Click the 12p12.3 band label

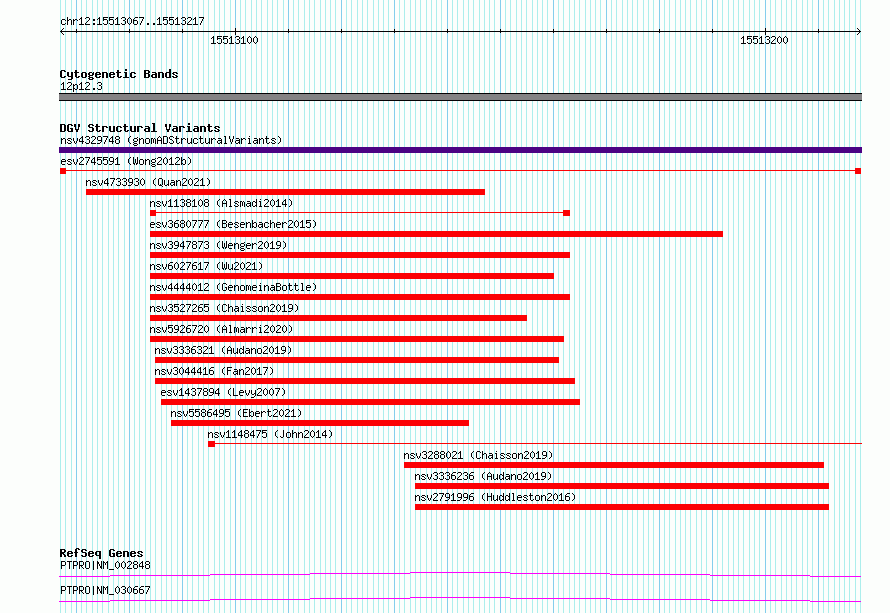tap(81, 86)
